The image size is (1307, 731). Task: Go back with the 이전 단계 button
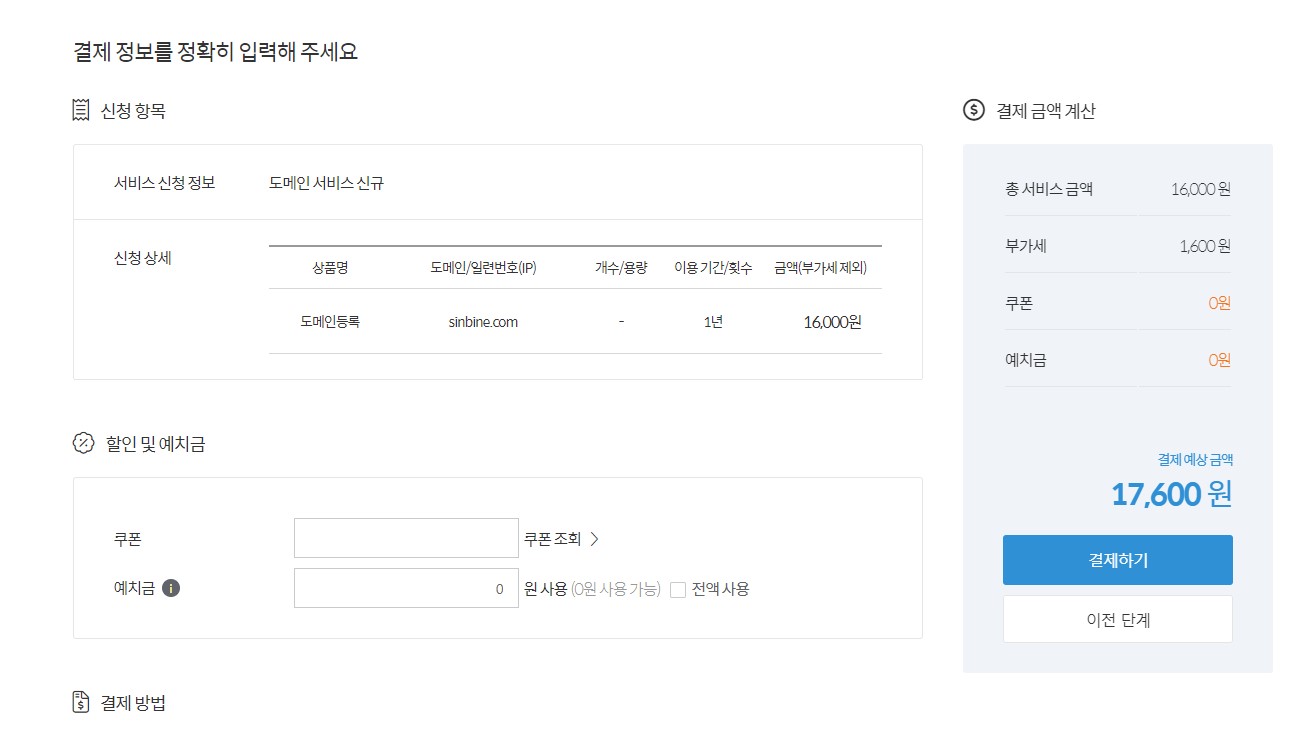pyautogui.click(x=1117, y=619)
